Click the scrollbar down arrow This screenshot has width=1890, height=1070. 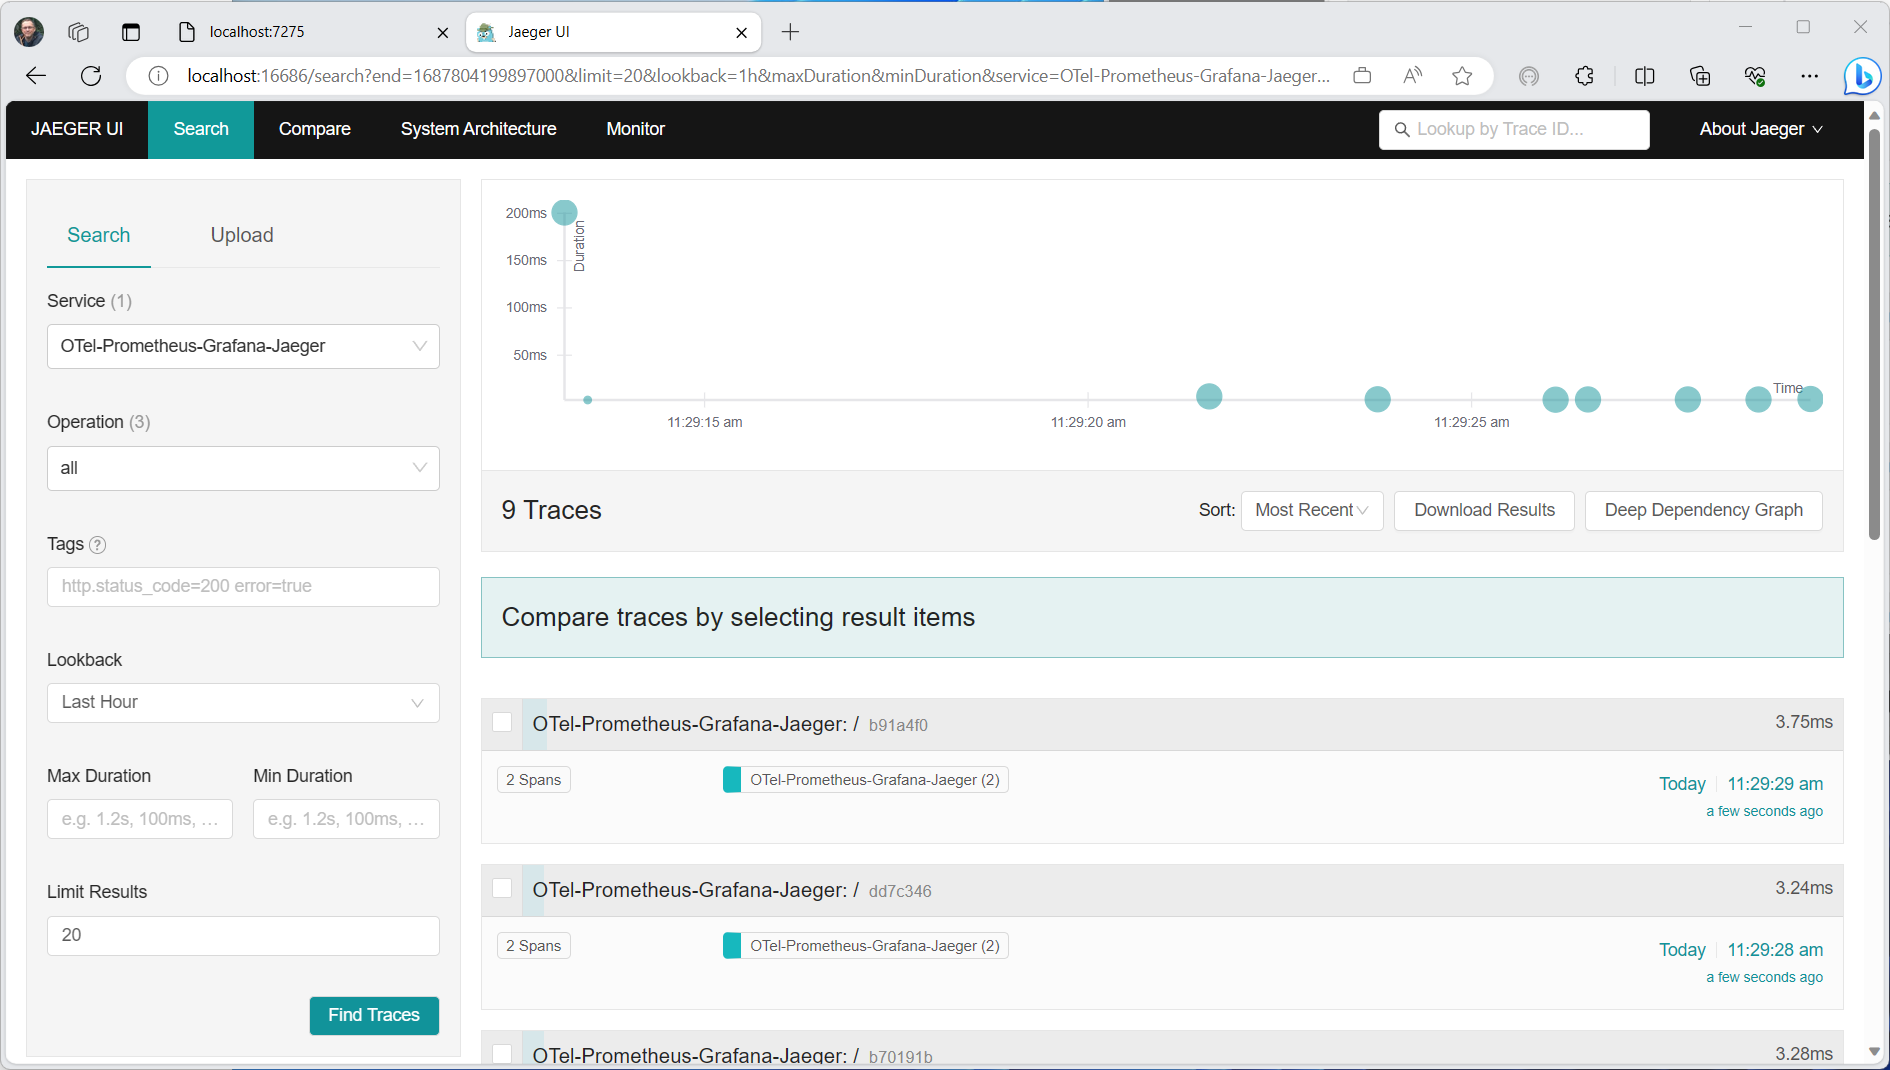(x=1874, y=1051)
